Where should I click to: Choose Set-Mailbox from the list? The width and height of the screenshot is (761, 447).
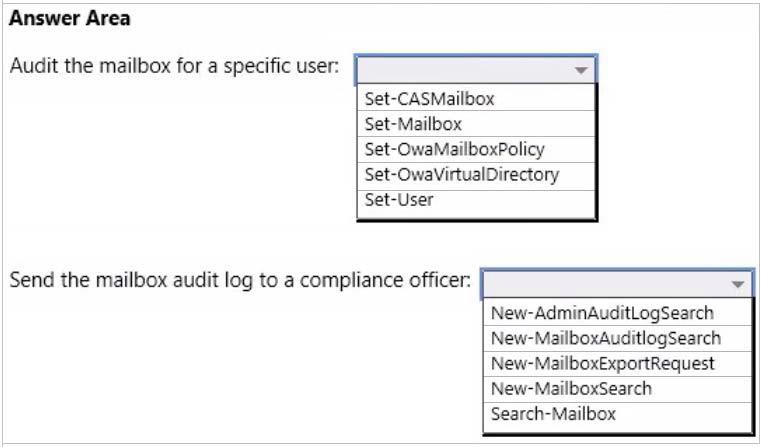point(476,124)
